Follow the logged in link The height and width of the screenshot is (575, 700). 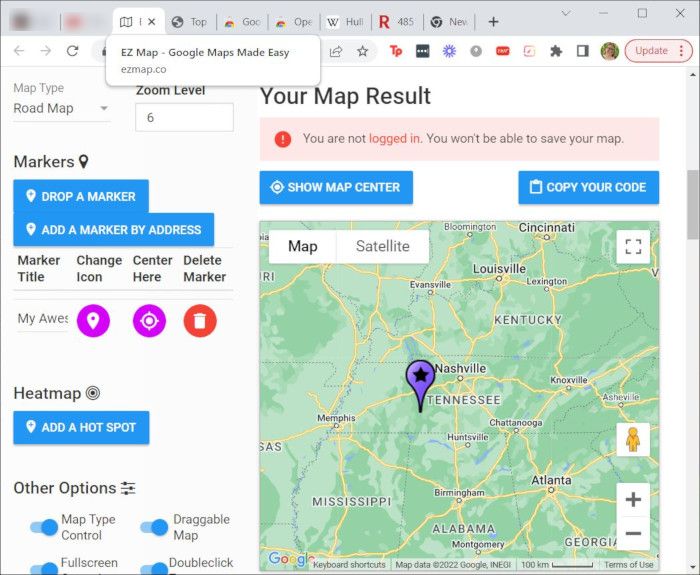pyautogui.click(x=395, y=139)
